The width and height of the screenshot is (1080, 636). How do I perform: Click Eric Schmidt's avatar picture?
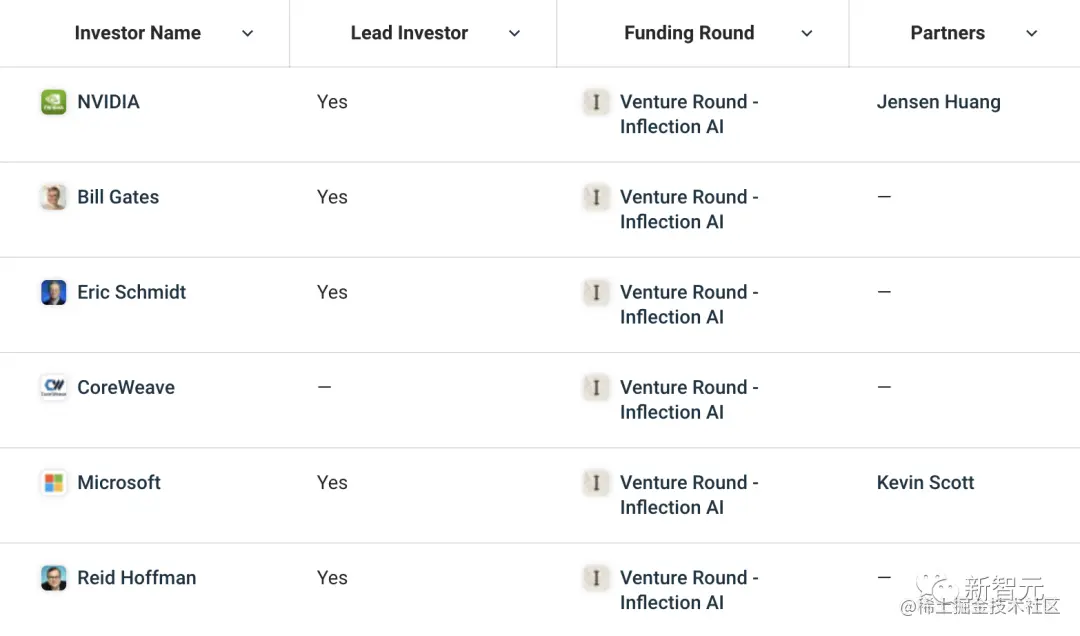coord(53,292)
